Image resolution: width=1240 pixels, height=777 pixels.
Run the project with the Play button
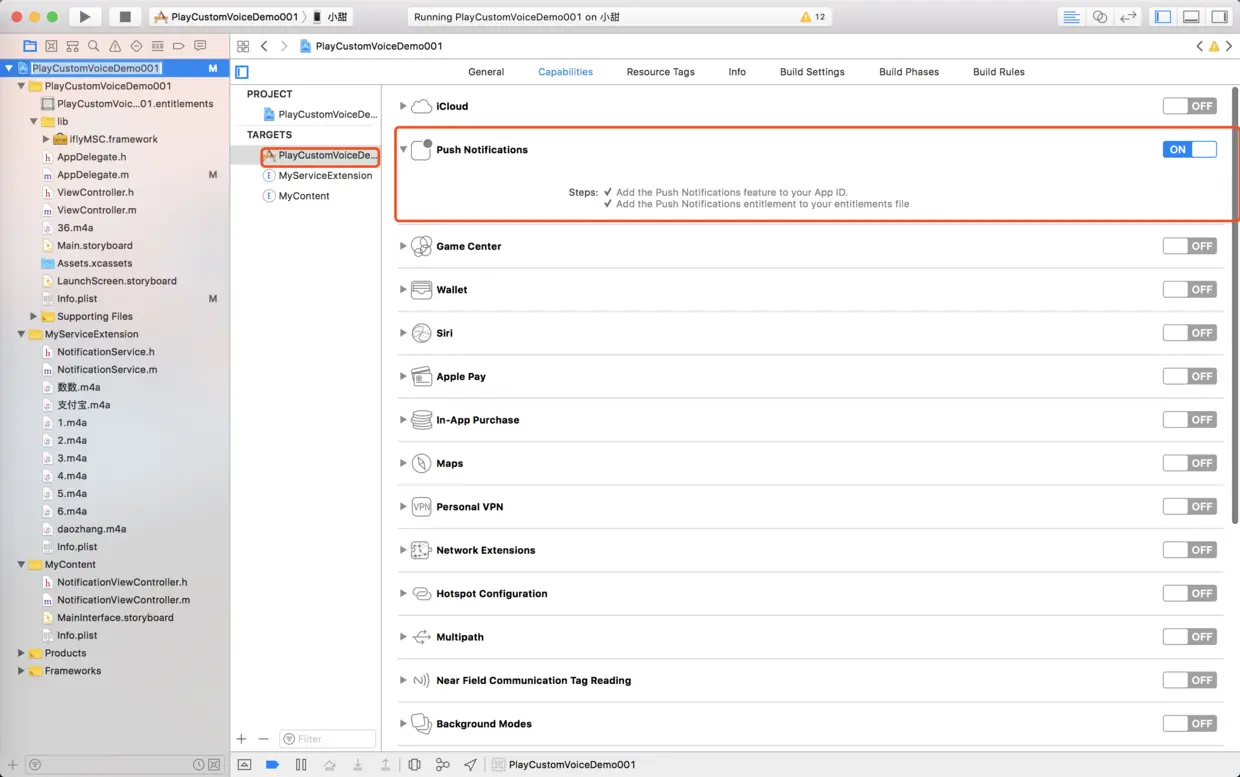[85, 17]
